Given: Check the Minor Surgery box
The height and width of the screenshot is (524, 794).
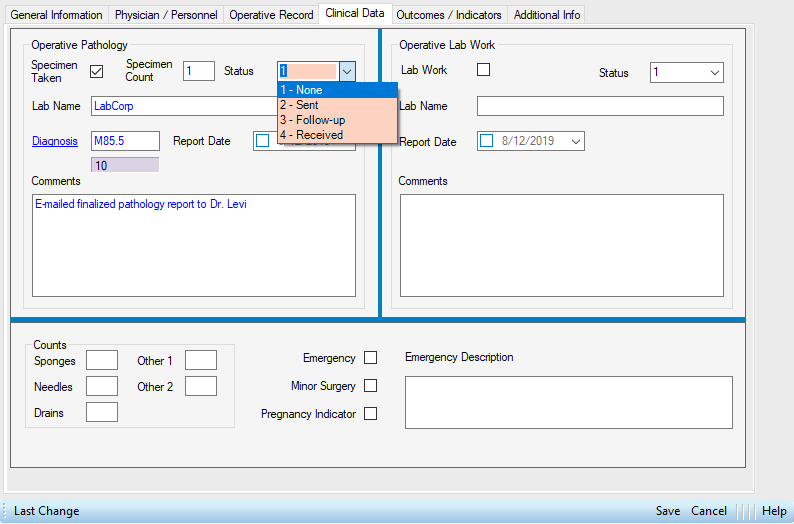Looking at the screenshot, I should coord(371,386).
